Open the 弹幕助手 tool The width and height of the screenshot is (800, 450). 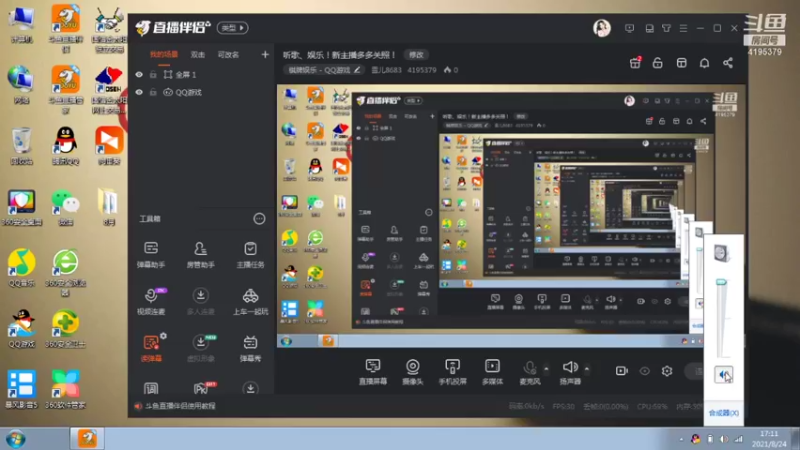[151, 255]
